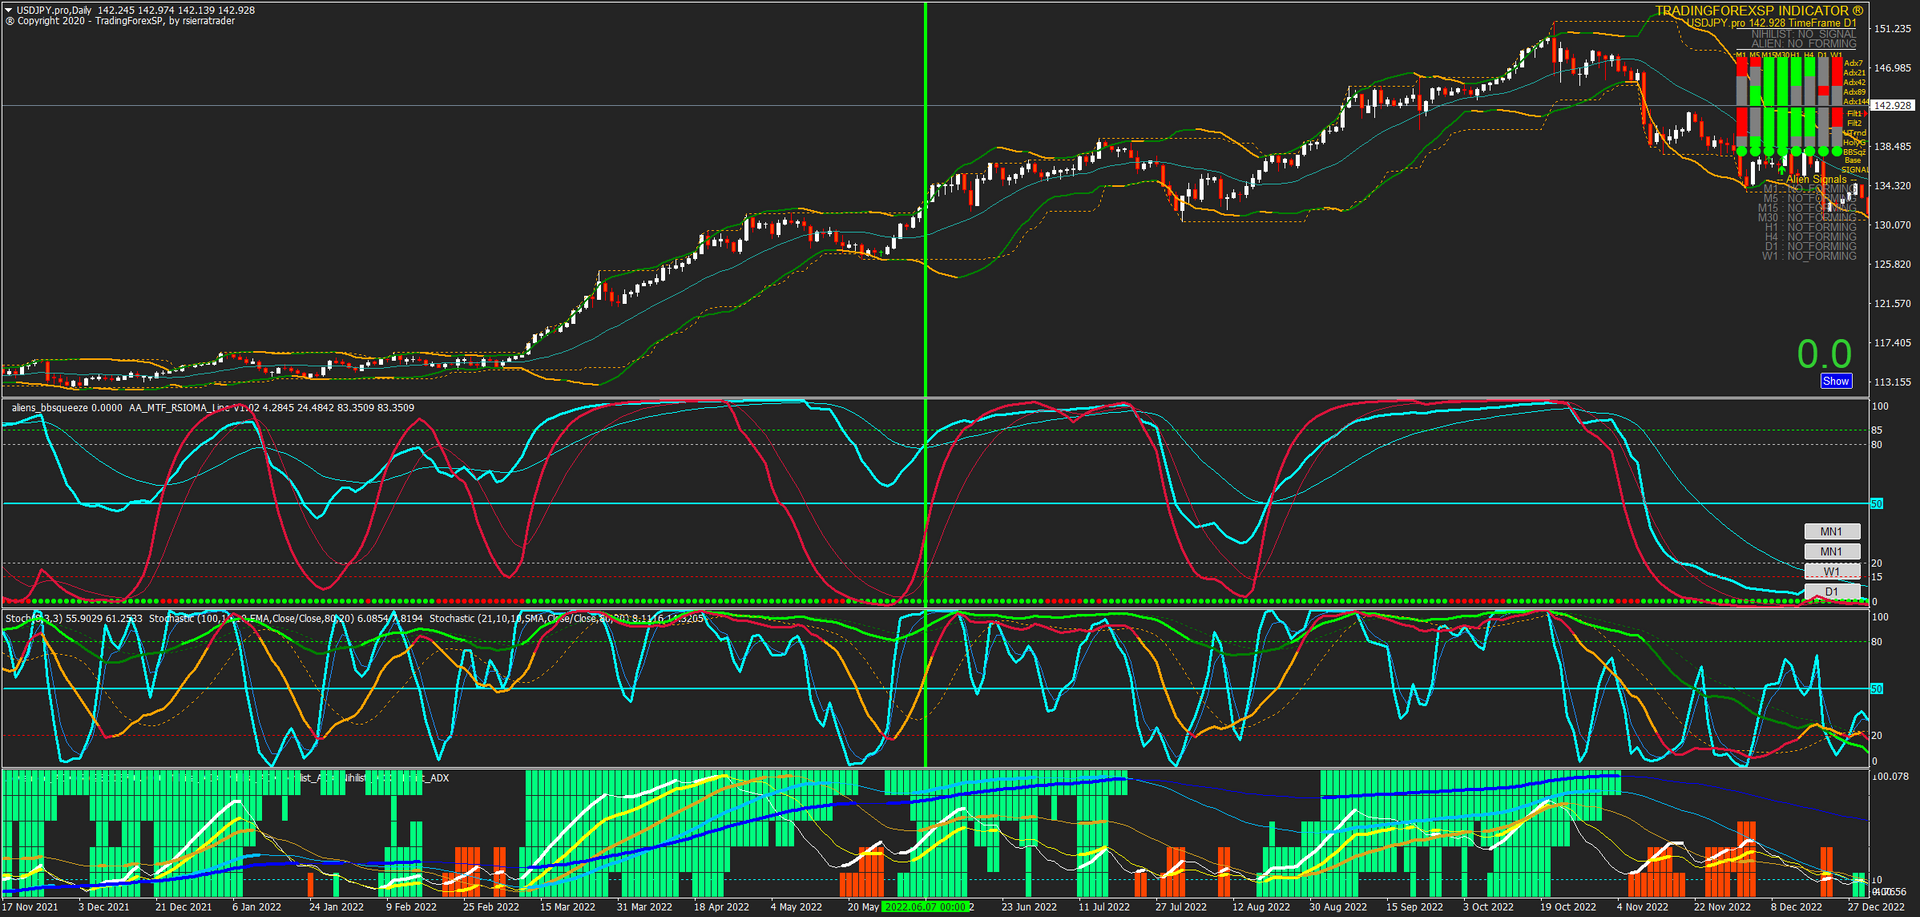Click the Alien Signals header label
The height and width of the screenshot is (917, 1920).
[1816, 180]
